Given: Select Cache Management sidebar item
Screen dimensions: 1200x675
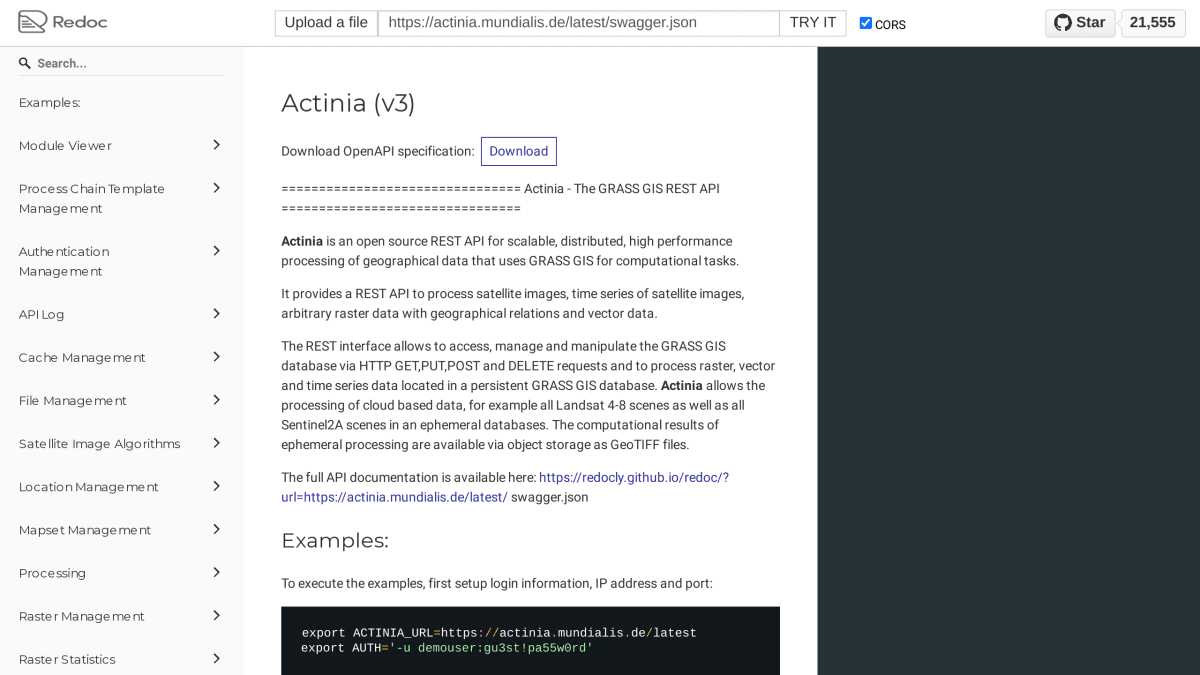Looking at the screenshot, I should (x=121, y=357).
